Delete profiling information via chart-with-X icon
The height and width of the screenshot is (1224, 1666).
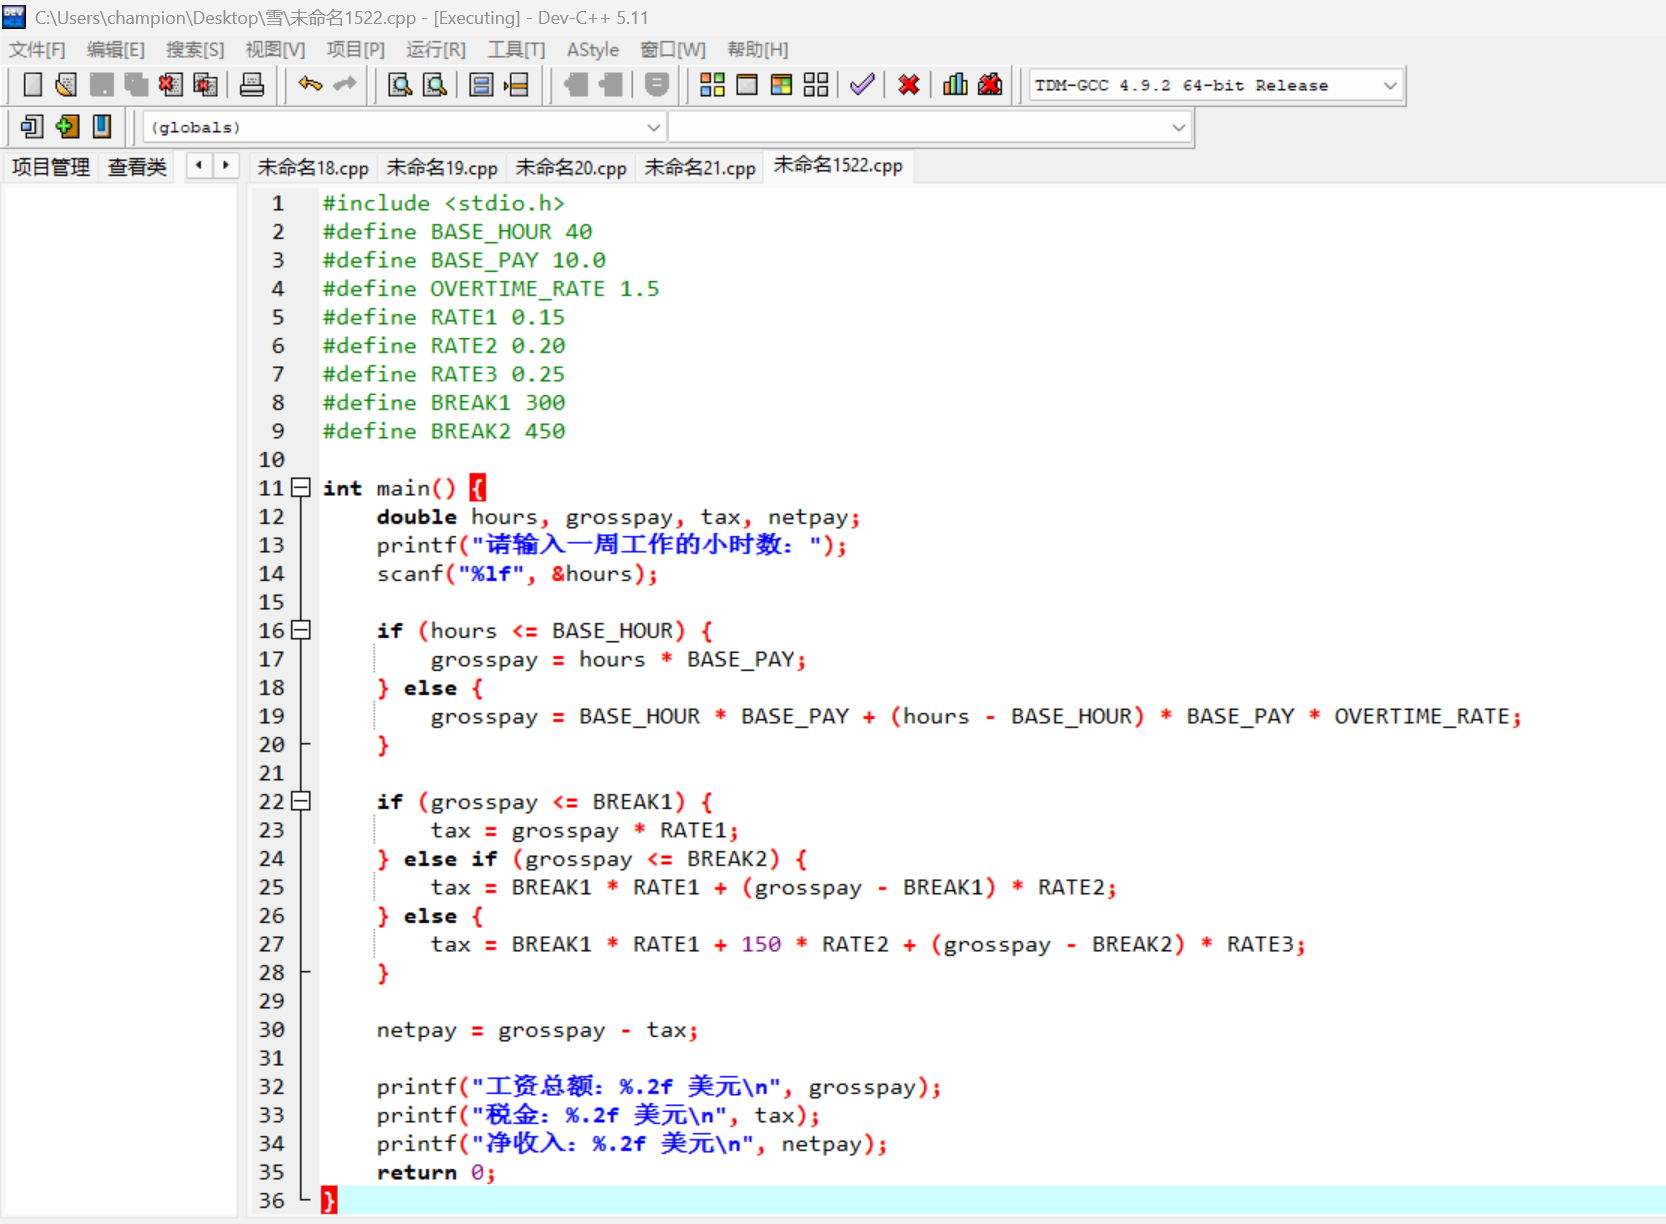(990, 85)
